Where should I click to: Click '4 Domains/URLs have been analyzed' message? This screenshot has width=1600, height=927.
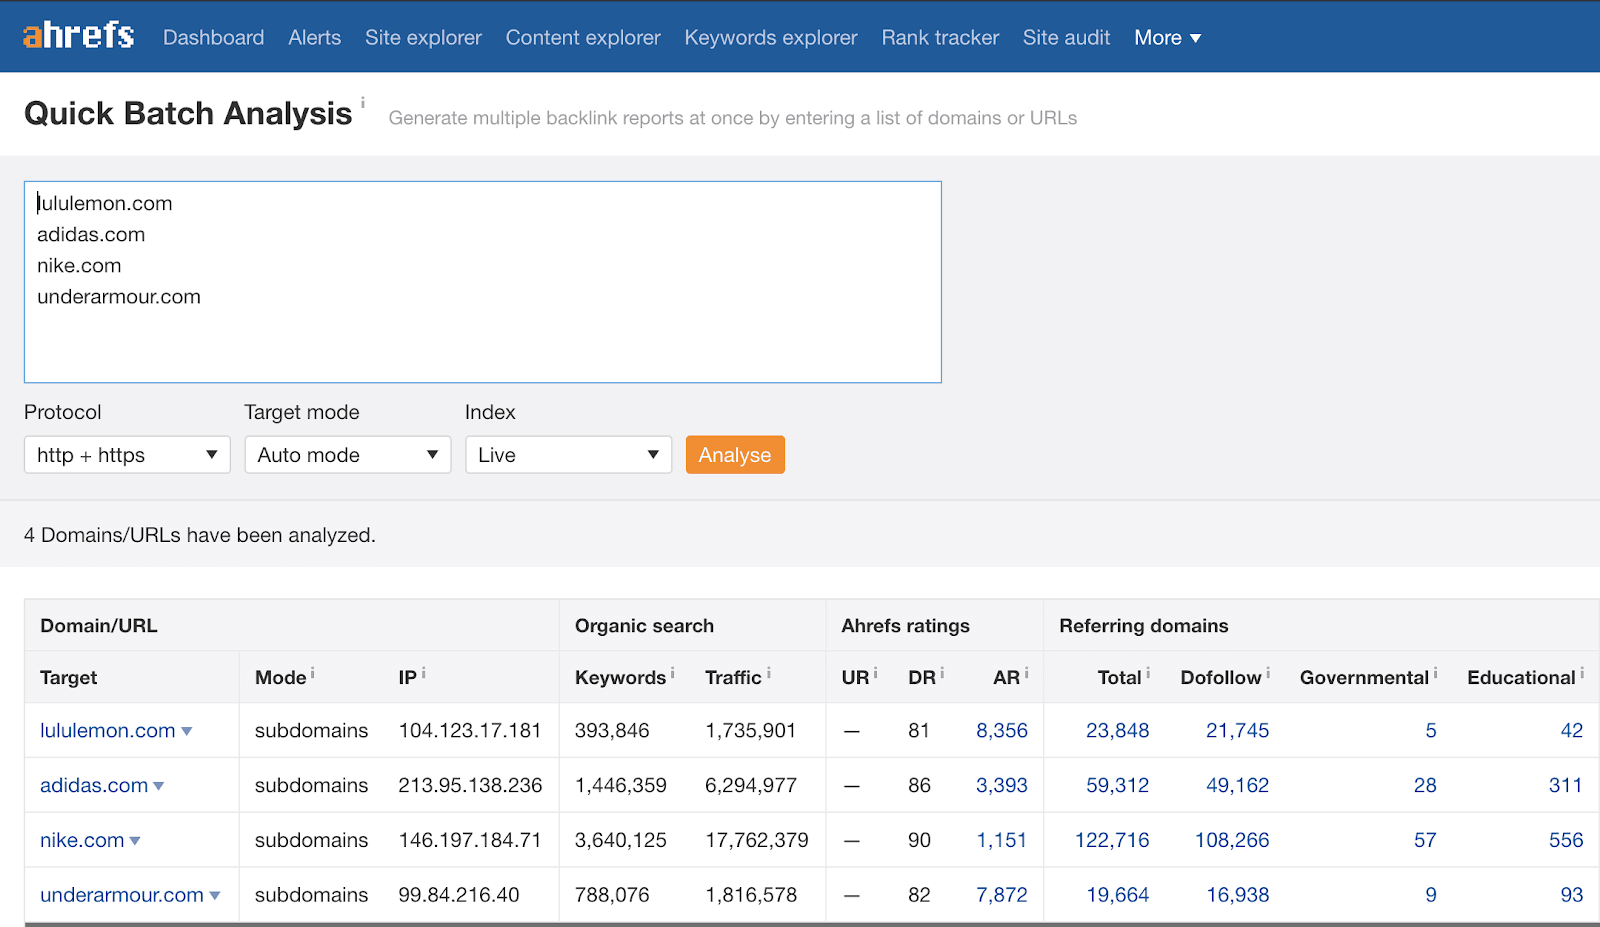(x=200, y=536)
